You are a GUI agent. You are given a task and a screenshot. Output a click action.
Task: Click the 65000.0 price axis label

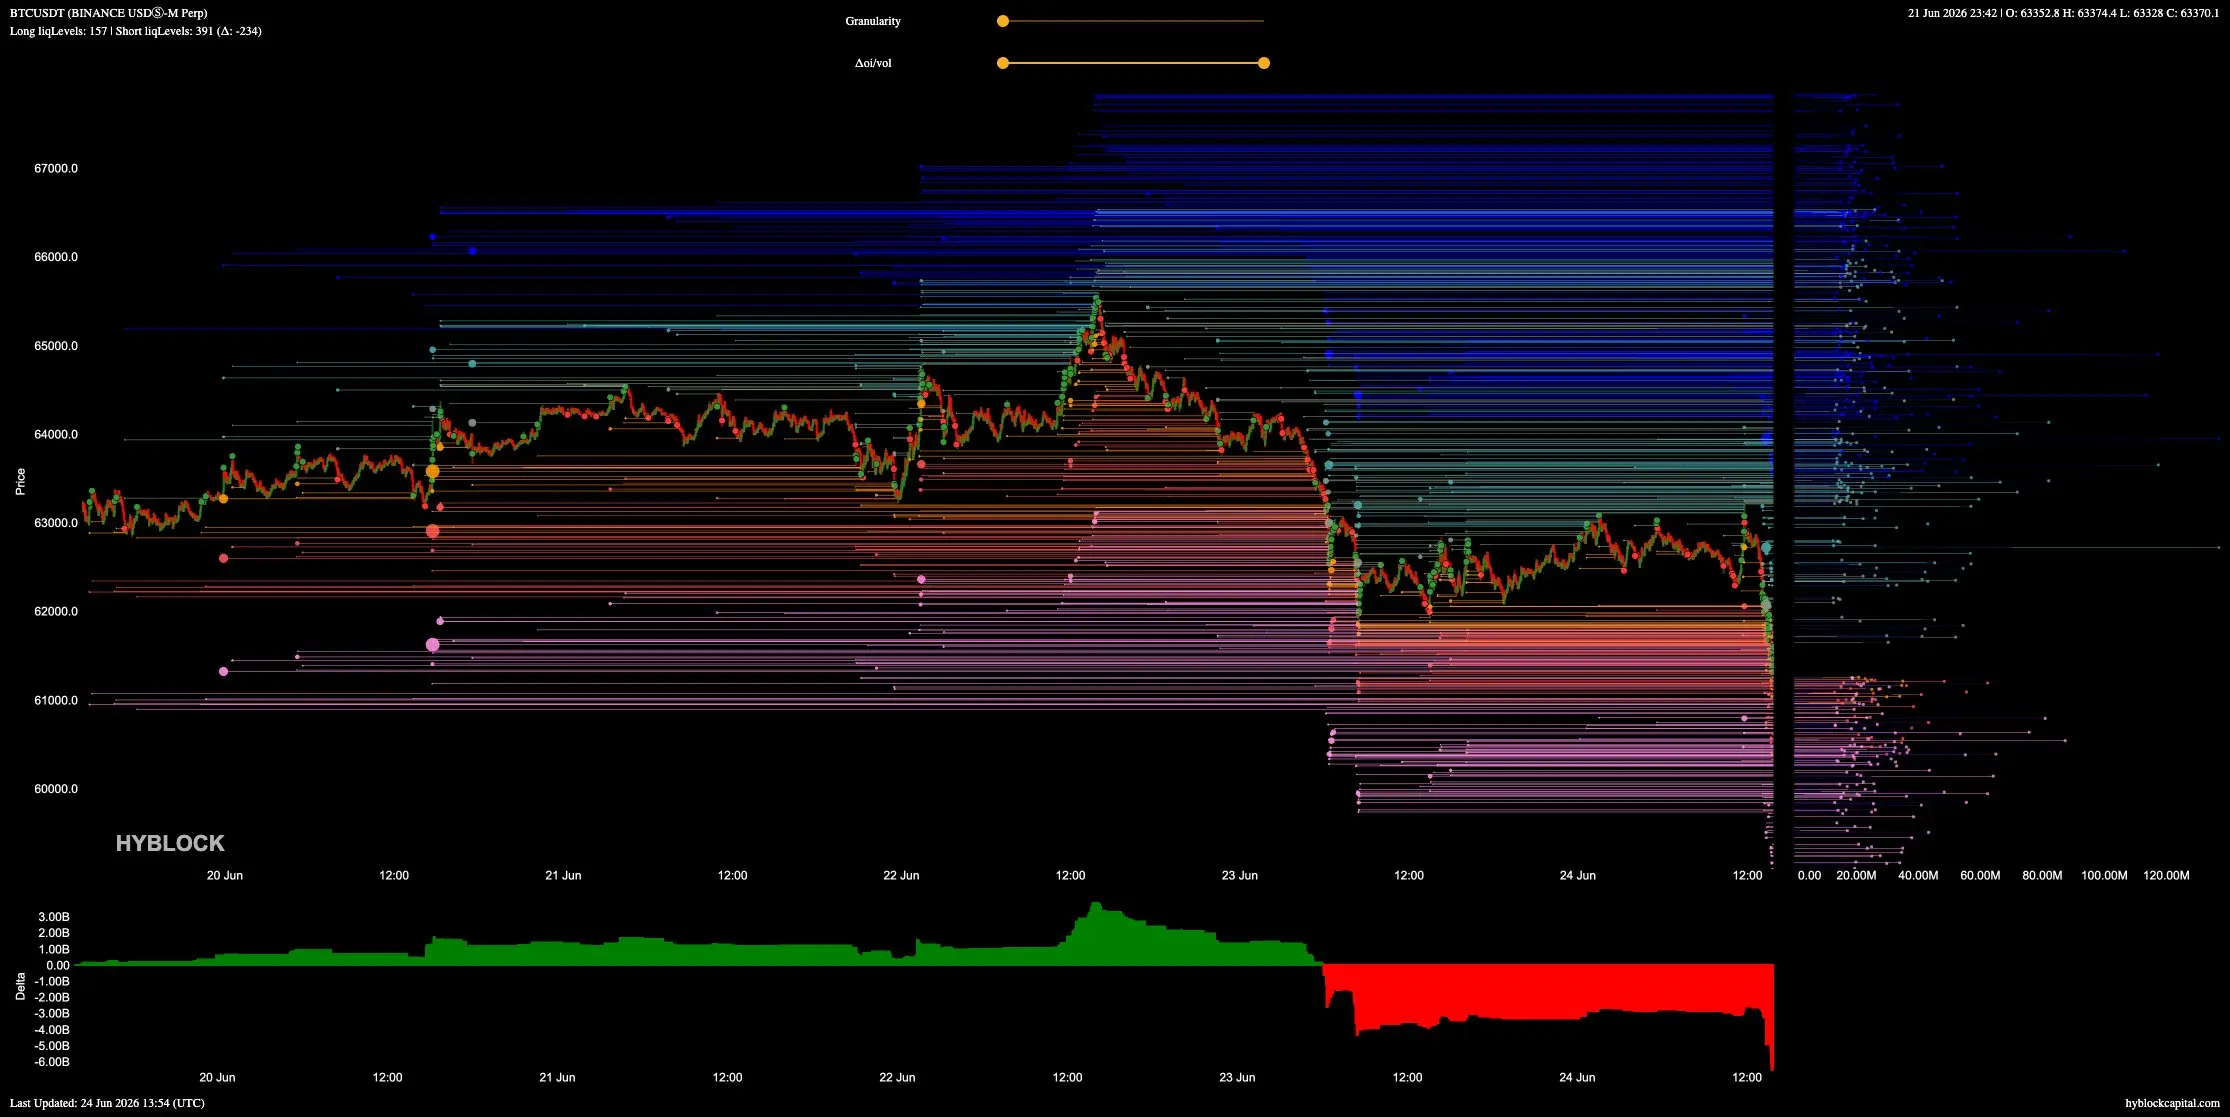point(56,346)
